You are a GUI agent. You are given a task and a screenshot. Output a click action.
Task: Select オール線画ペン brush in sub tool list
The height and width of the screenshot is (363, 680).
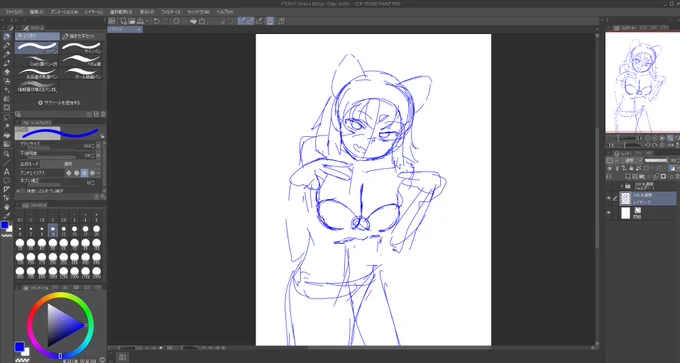click(x=82, y=73)
